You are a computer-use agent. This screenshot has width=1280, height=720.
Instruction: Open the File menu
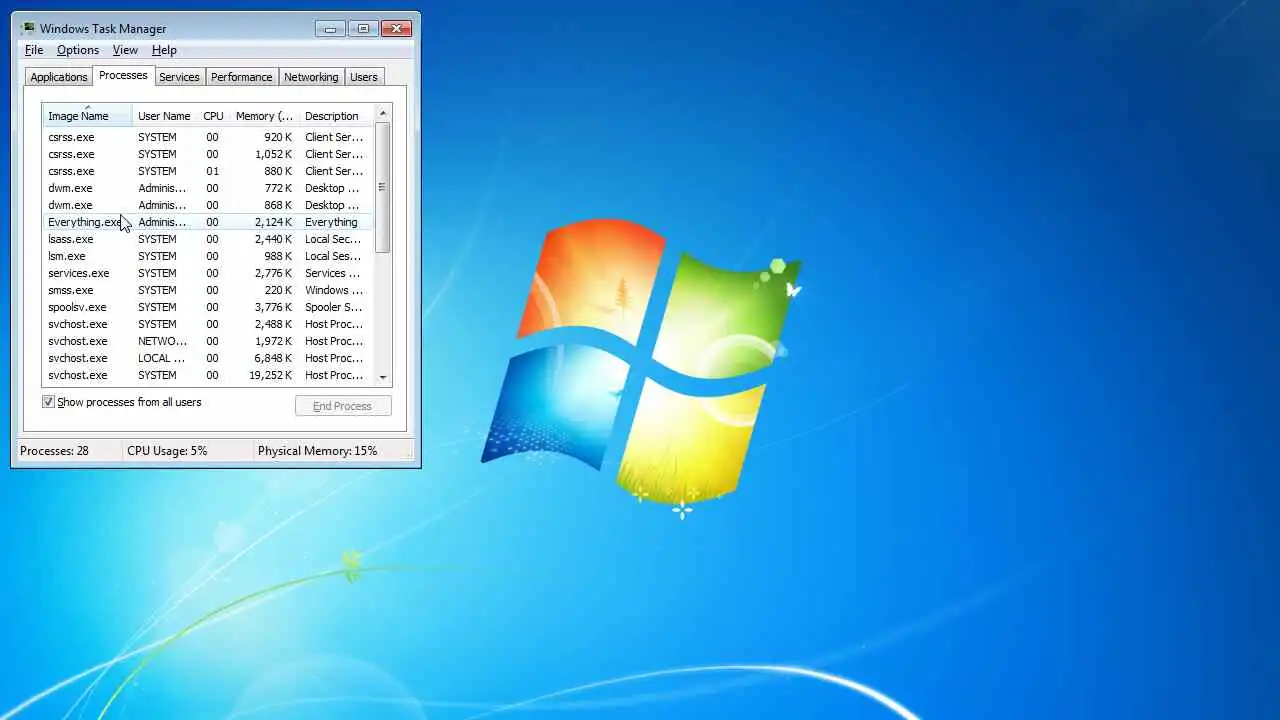(x=34, y=50)
